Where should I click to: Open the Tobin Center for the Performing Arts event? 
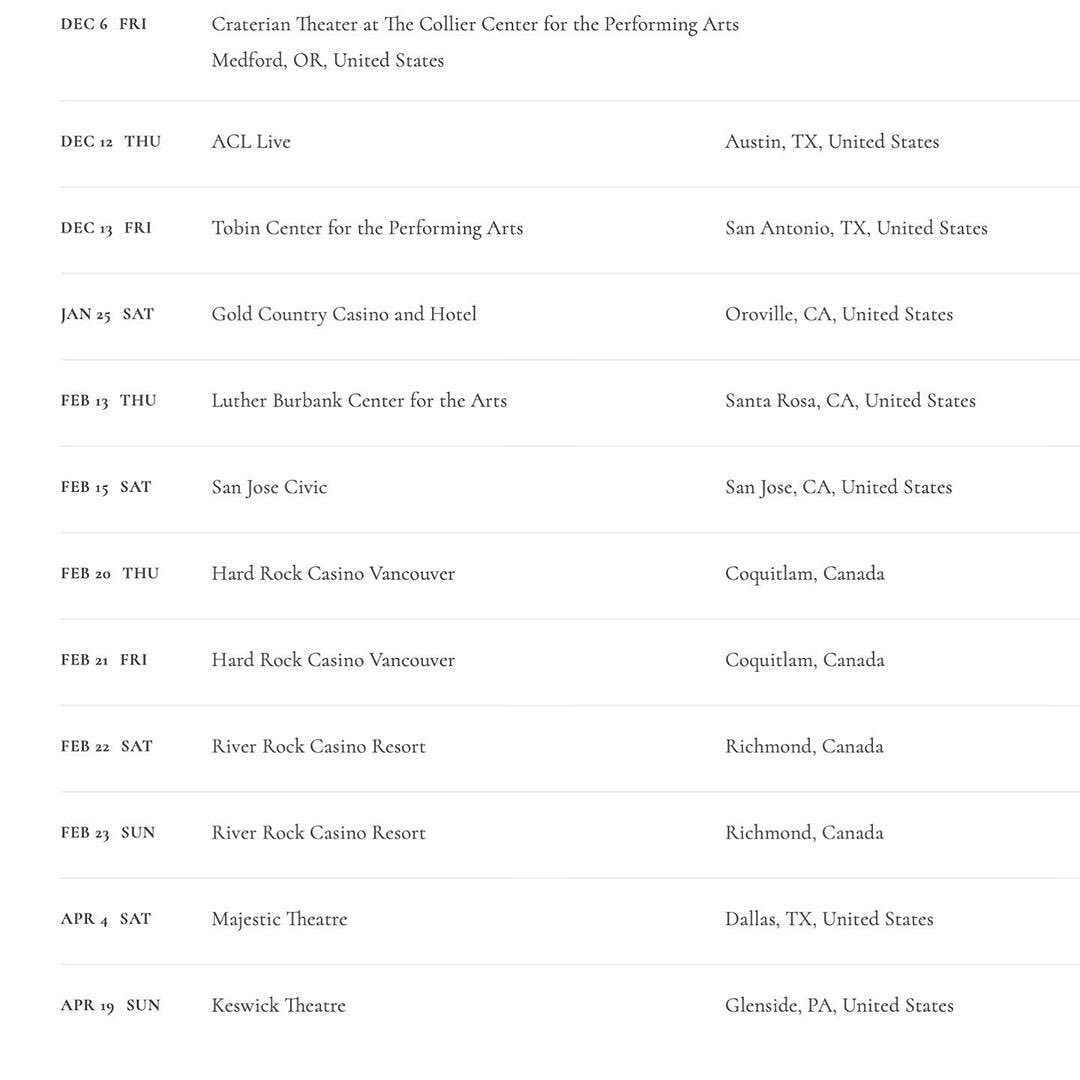[367, 229]
